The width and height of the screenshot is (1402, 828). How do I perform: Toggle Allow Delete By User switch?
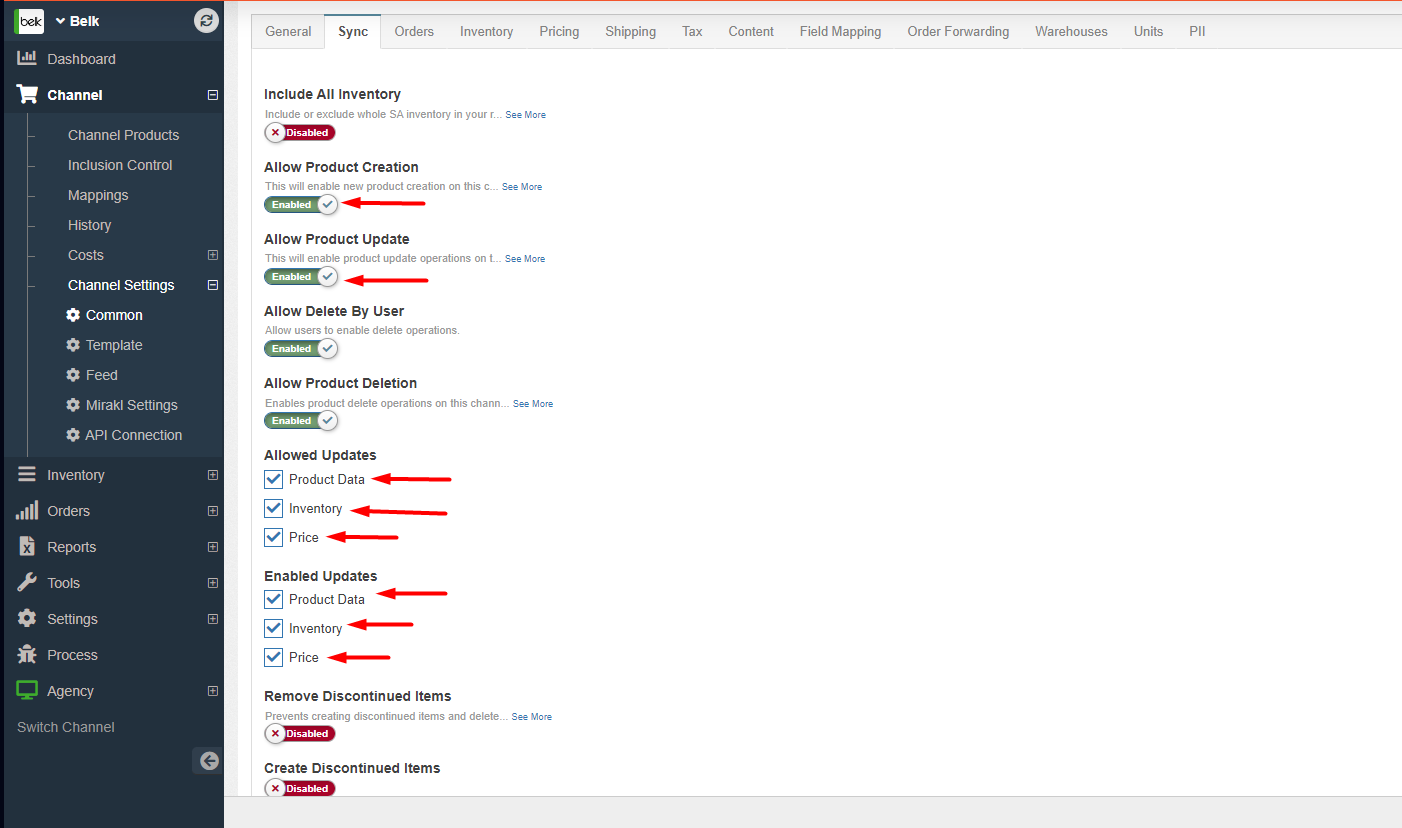(x=301, y=348)
